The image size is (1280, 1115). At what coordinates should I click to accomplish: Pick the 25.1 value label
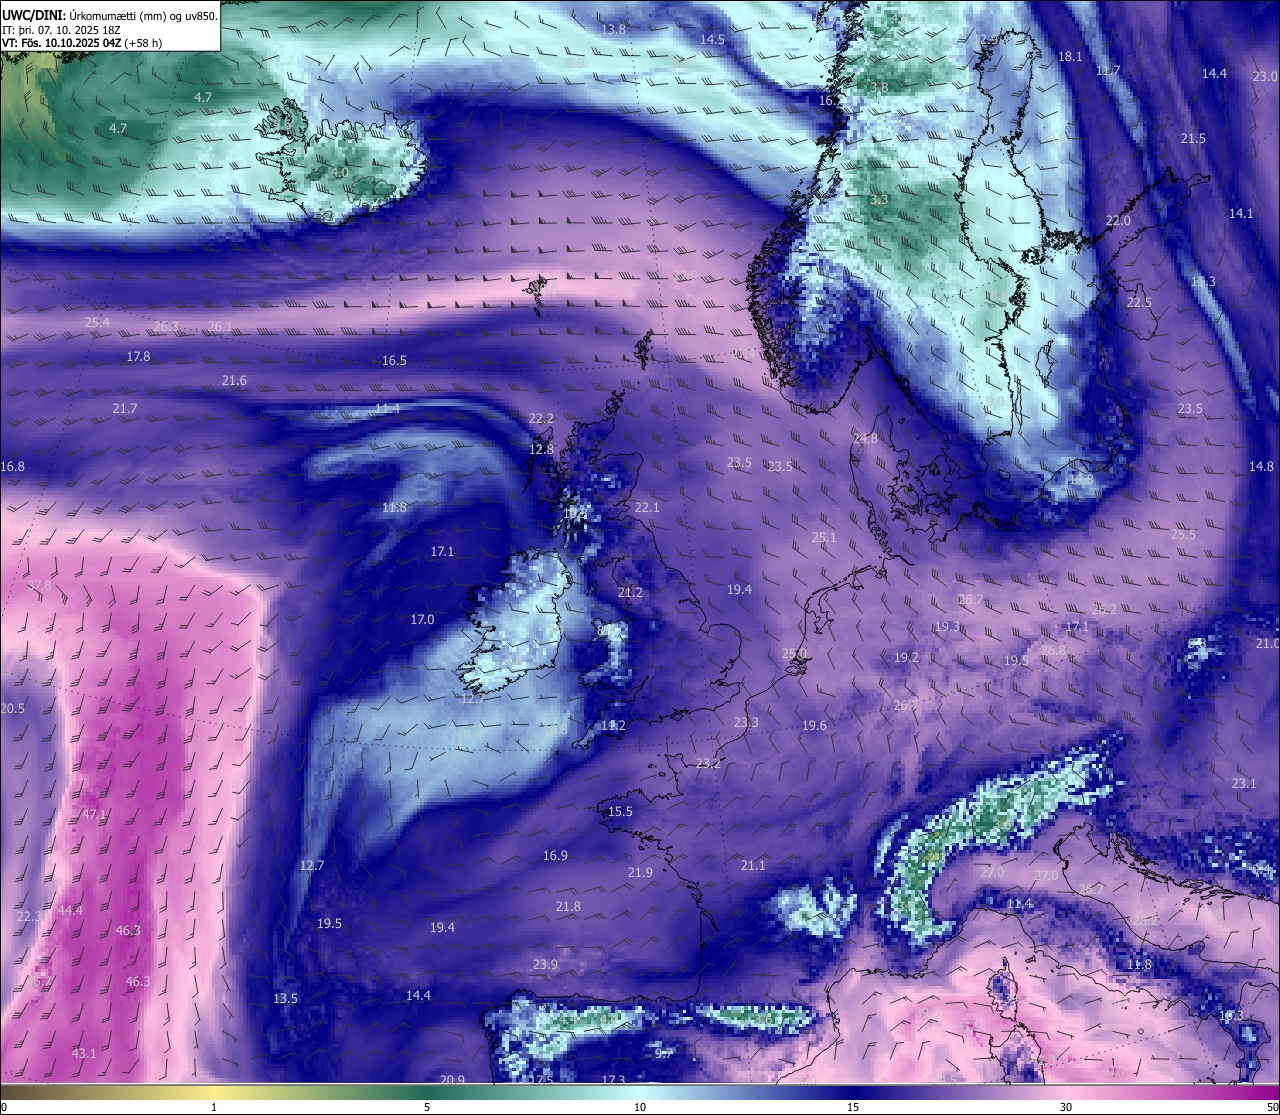tap(824, 537)
